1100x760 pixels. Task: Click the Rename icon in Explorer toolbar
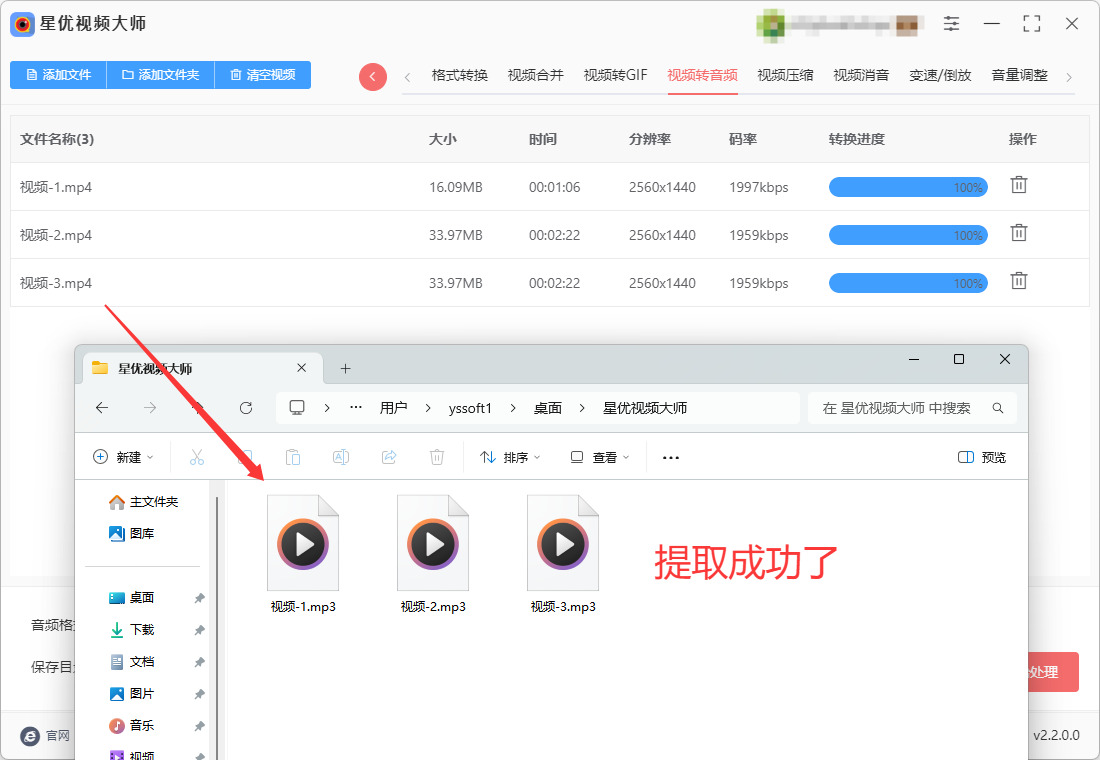click(x=341, y=458)
